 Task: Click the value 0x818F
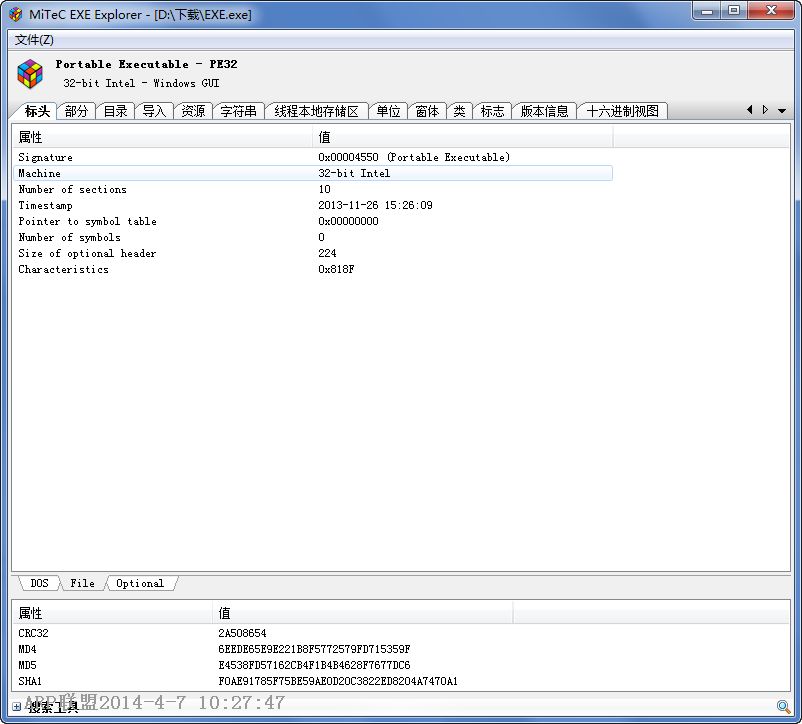[x=336, y=269]
